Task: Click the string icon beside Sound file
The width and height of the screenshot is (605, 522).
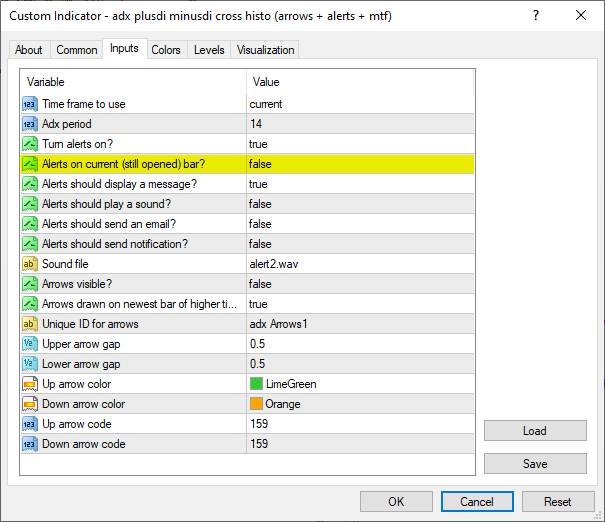Action: (30, 264)
